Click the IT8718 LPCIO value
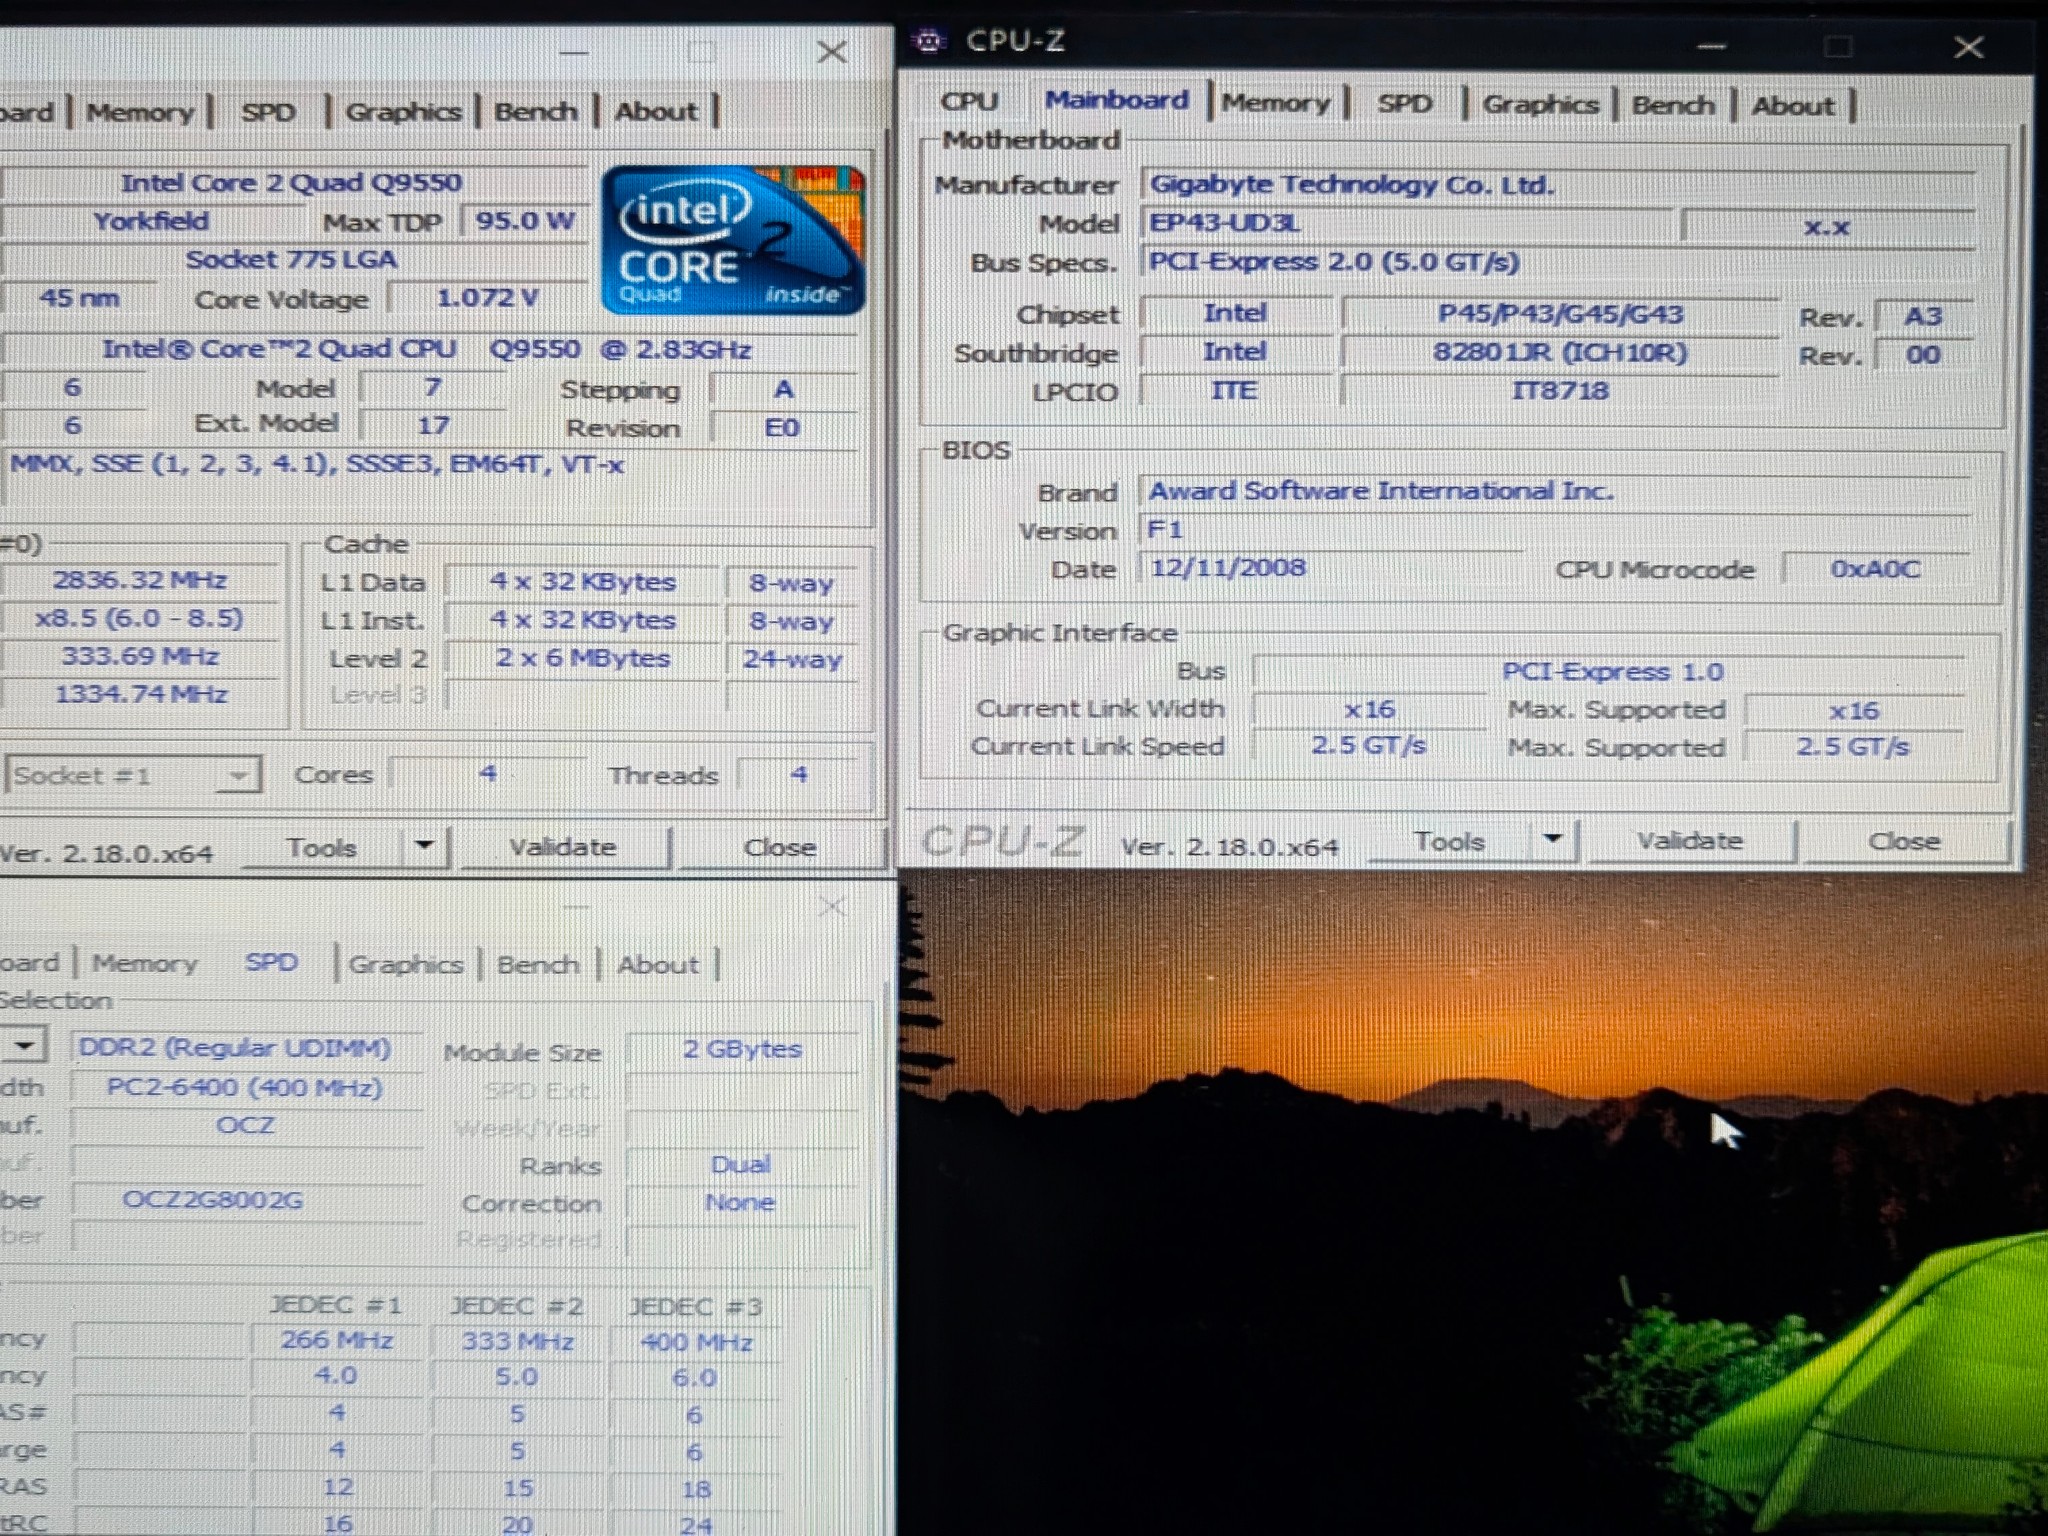 point(1560,391)
